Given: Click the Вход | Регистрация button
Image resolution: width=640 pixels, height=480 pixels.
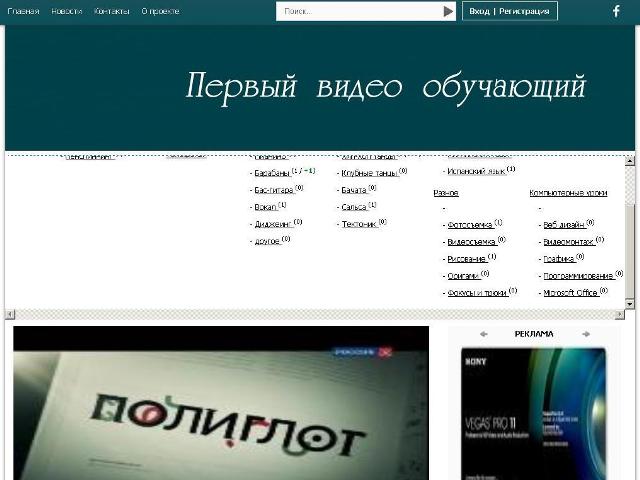Looking at the screenshot, I should pos(509,11).
